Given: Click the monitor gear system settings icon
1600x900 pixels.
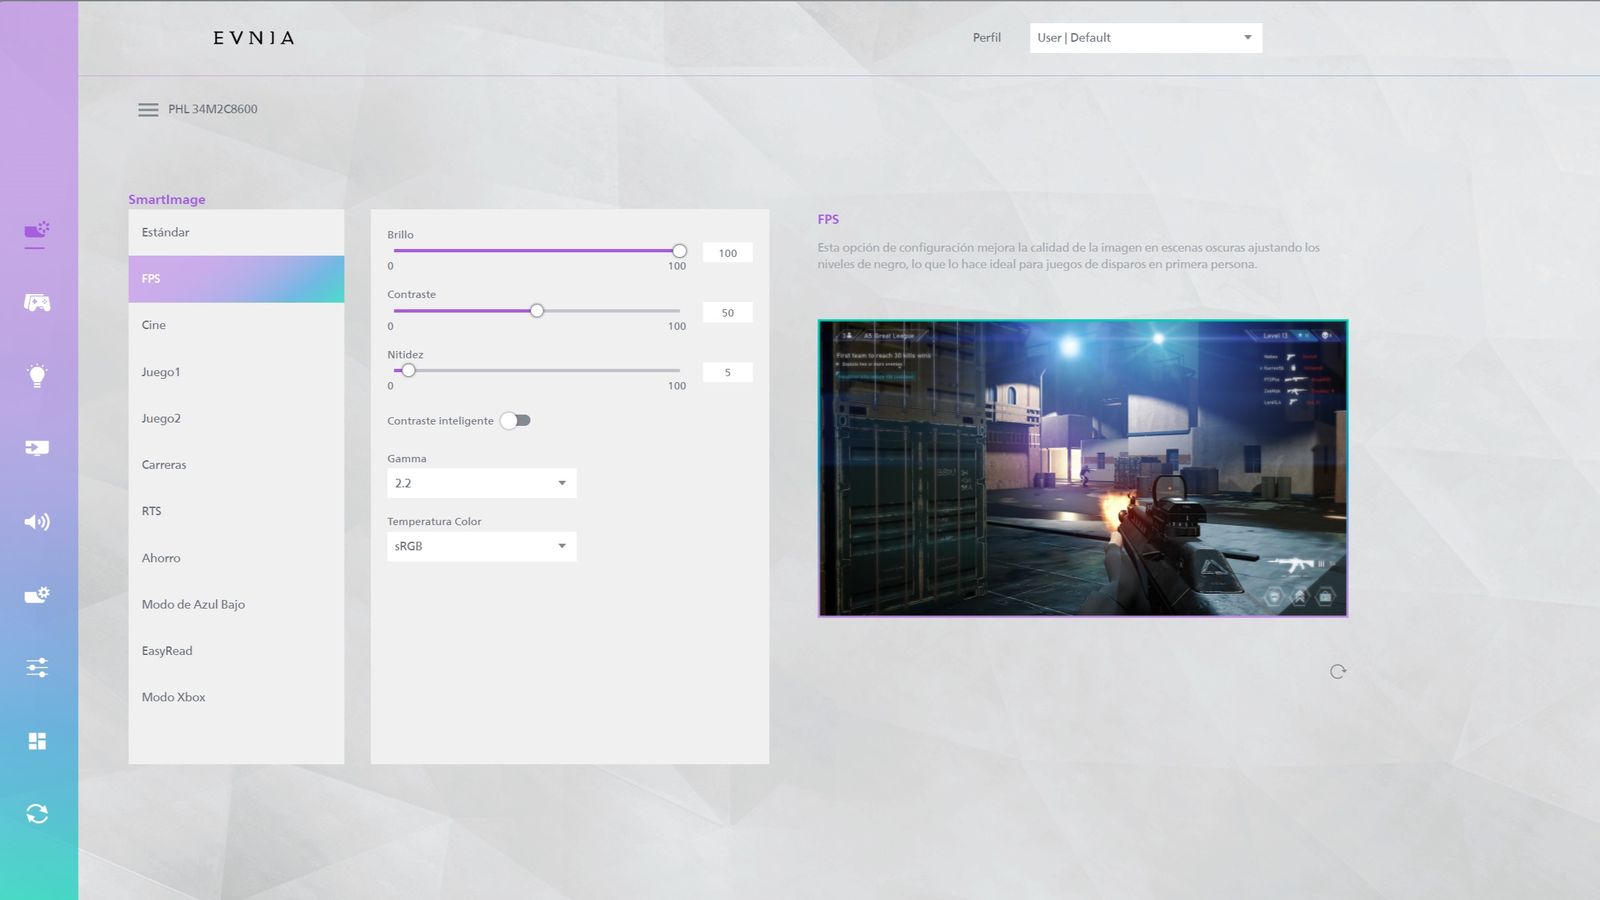Looking at the screenshot, I should tap(37, 595).
